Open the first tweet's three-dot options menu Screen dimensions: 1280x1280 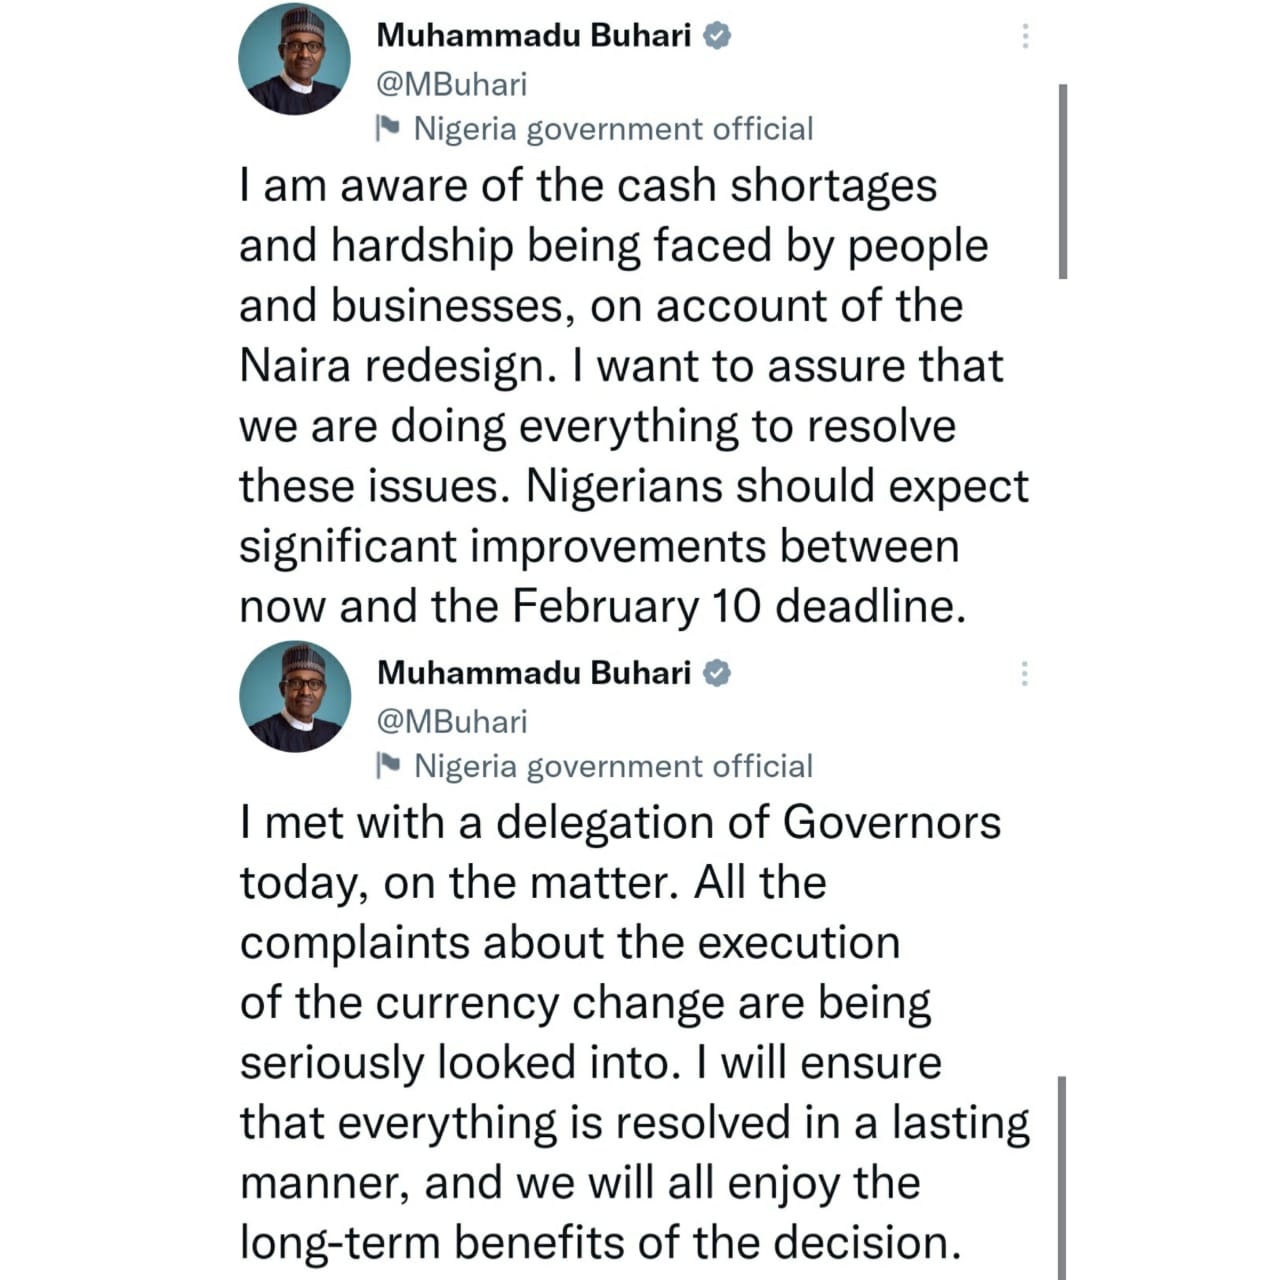click(1025, 36)
